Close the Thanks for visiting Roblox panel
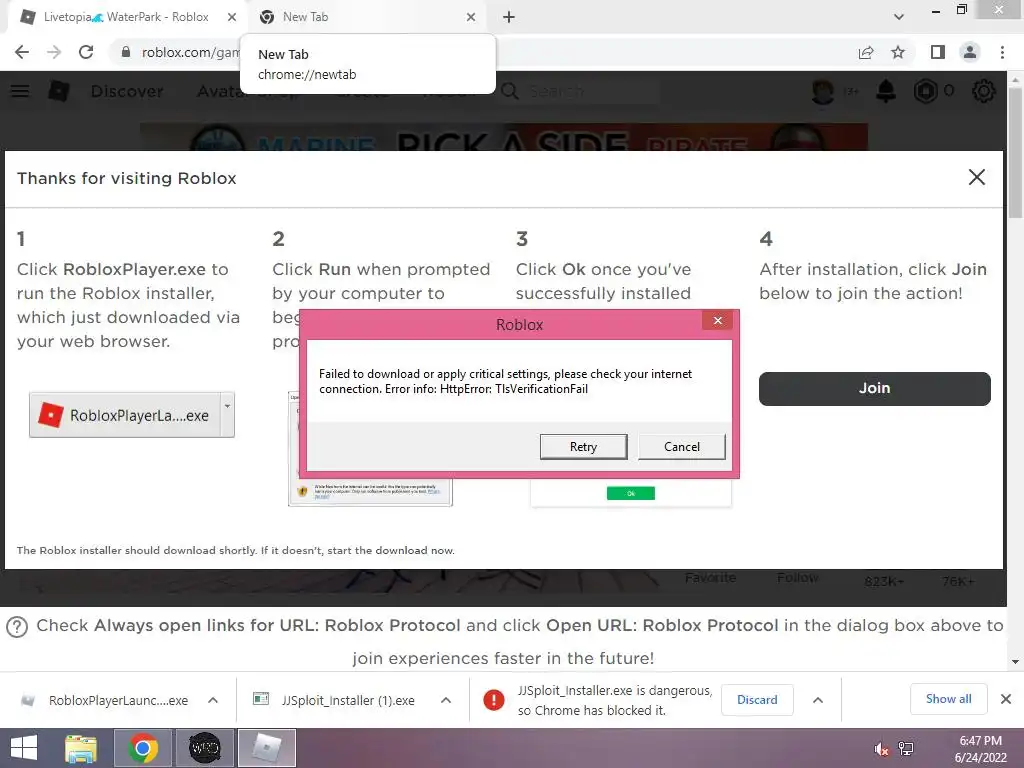Viewport: 1024px width, 768px height. [x=976, y=177]
